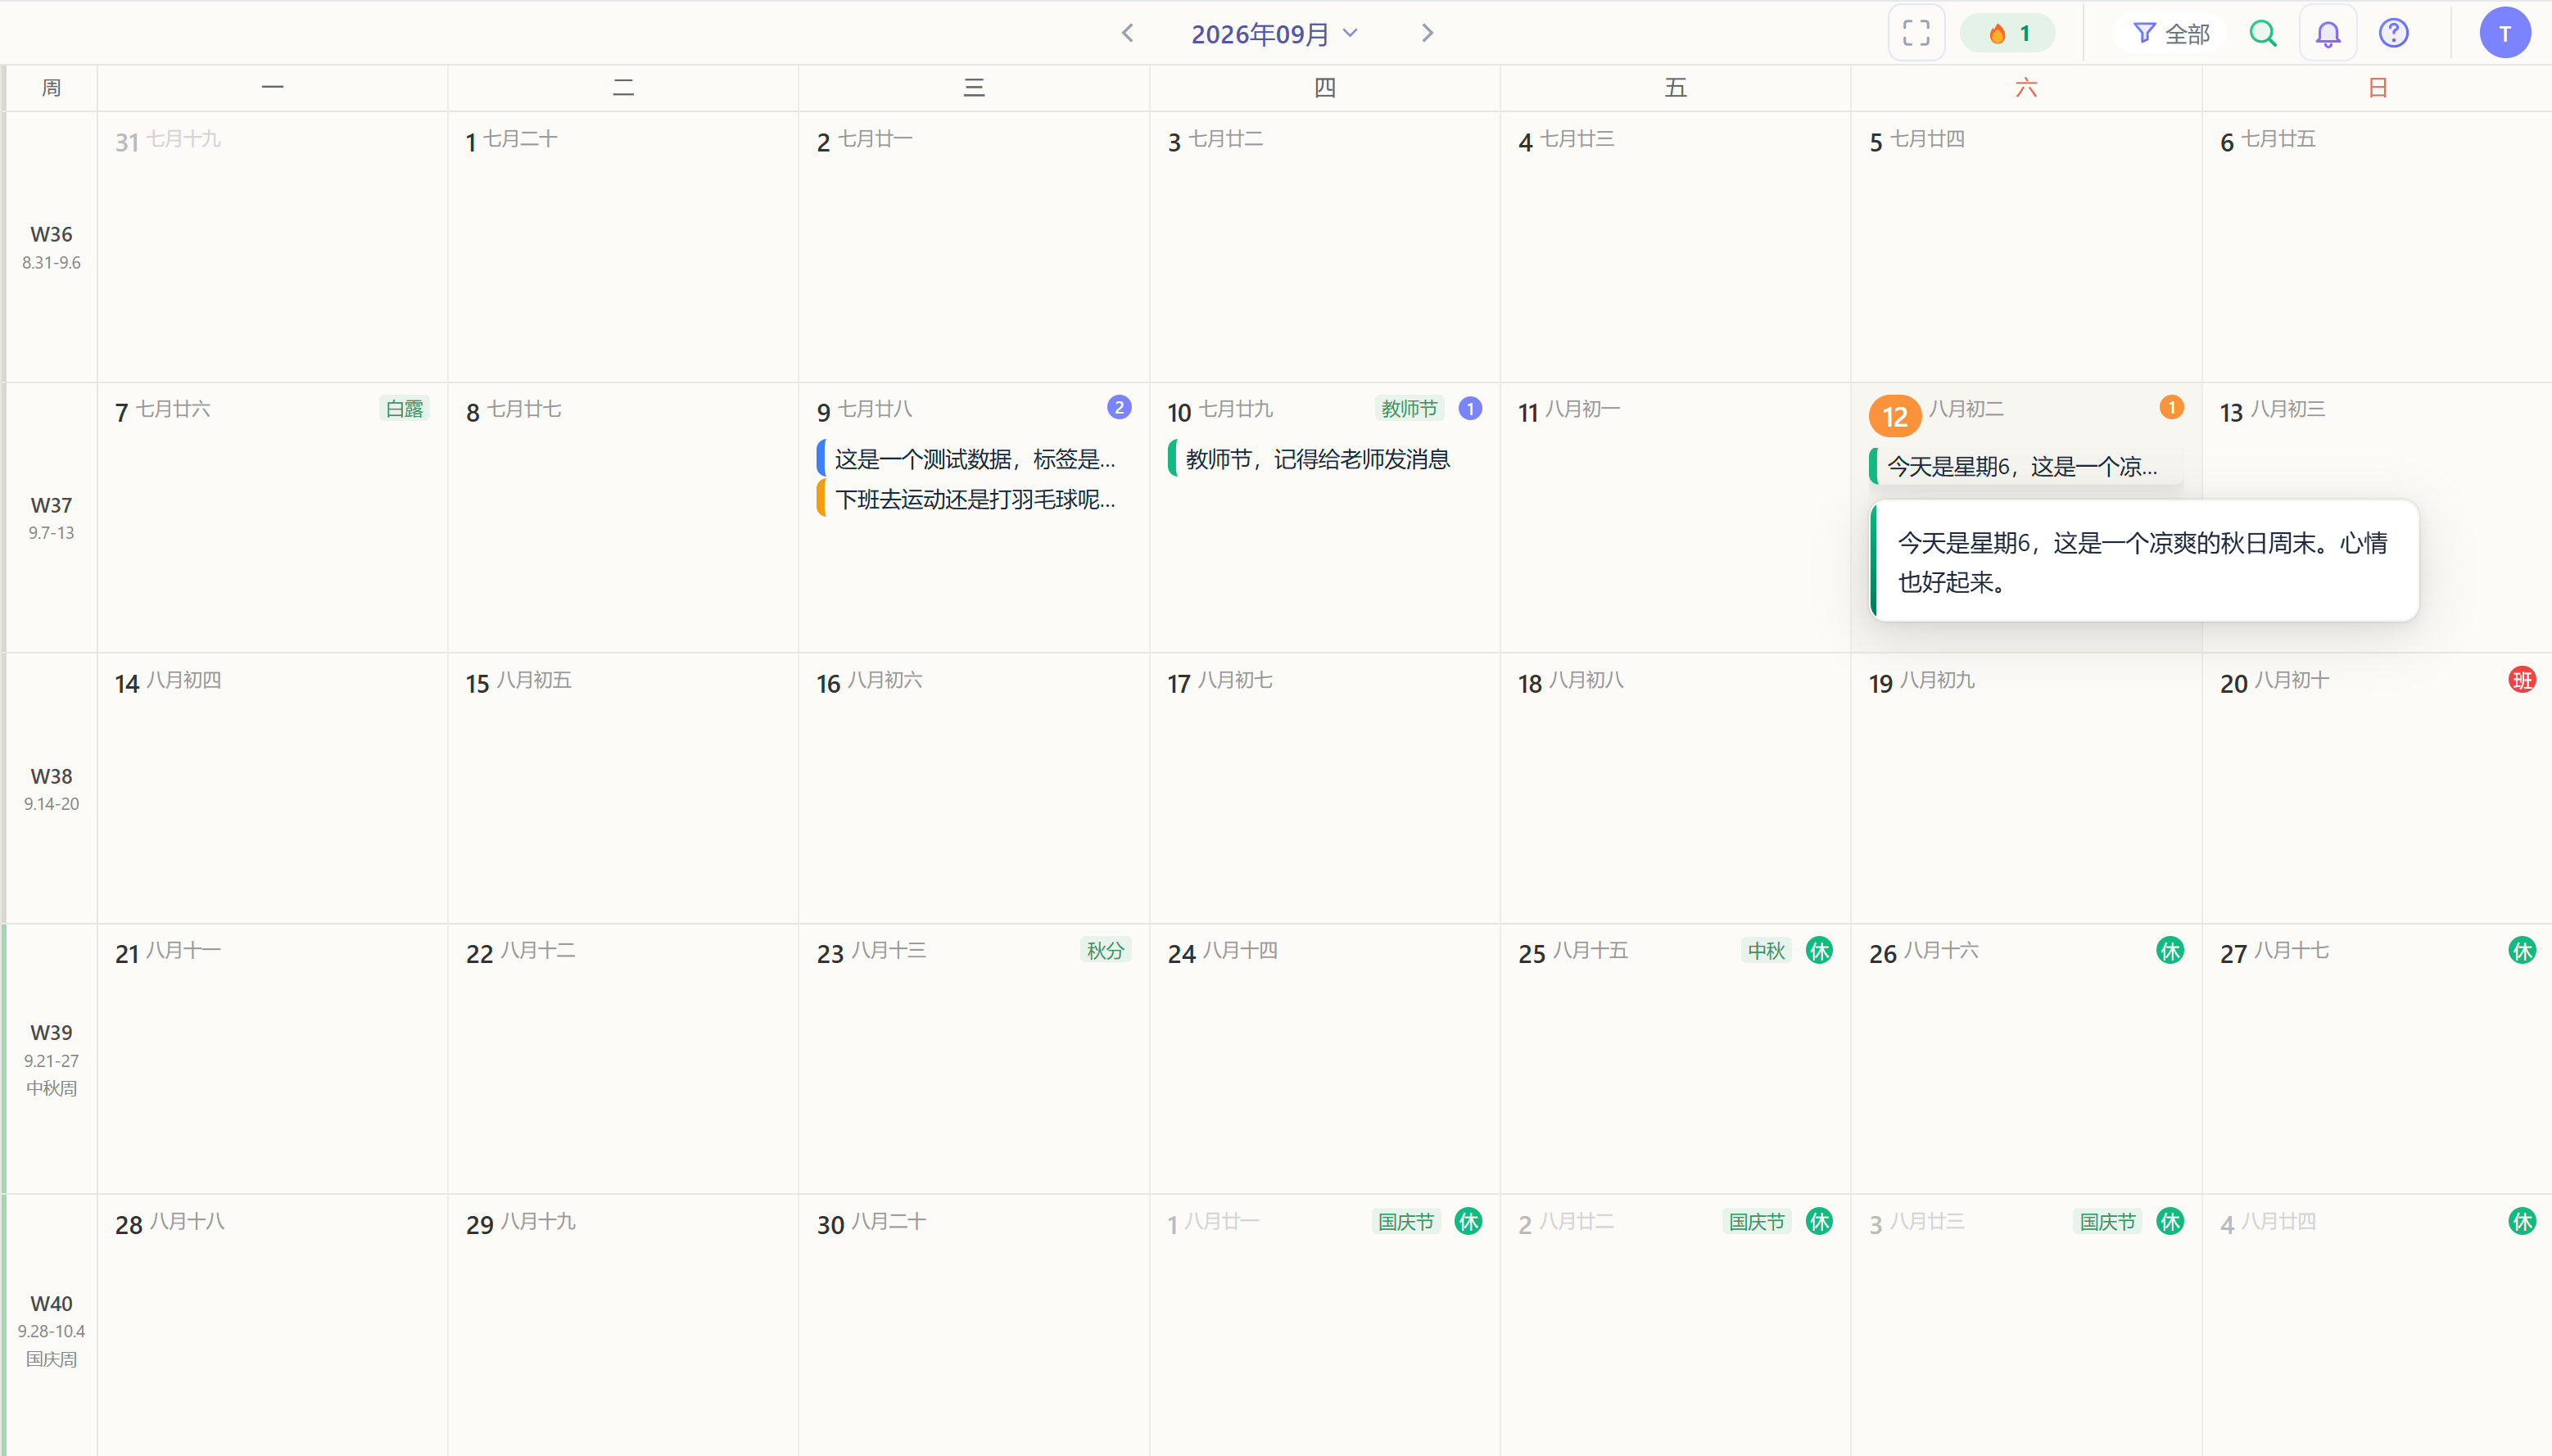Select September 15 cell
Image resolution: width=2552 pixels, height=1456 pixels.
623,788
